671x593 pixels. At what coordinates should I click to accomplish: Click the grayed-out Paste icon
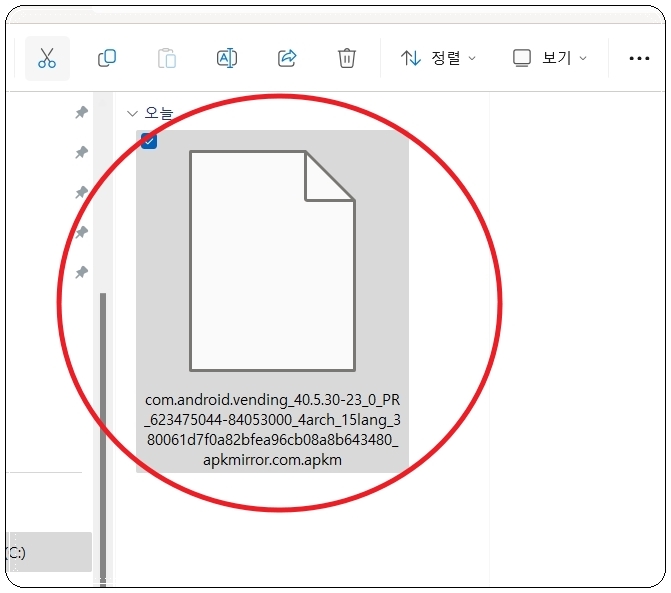(x=167, y=58)
